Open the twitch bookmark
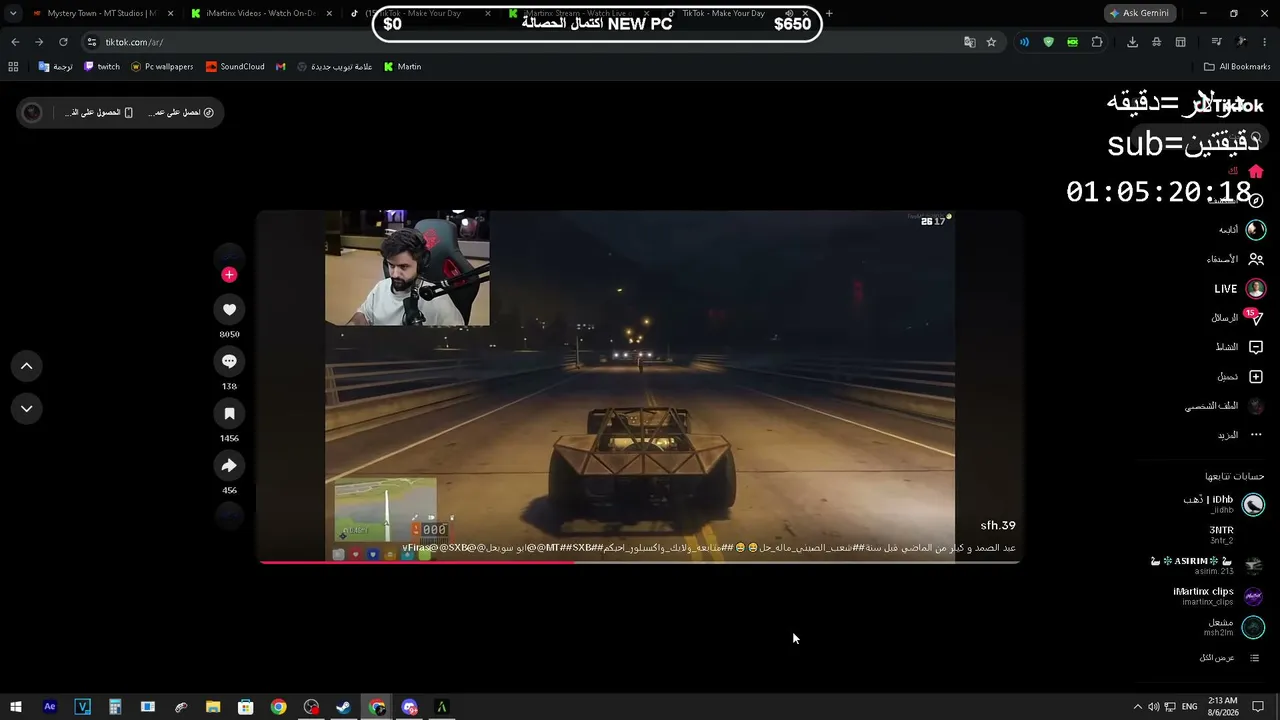Viewport: 1280px width, 720px height. click(x=102, y=67)
